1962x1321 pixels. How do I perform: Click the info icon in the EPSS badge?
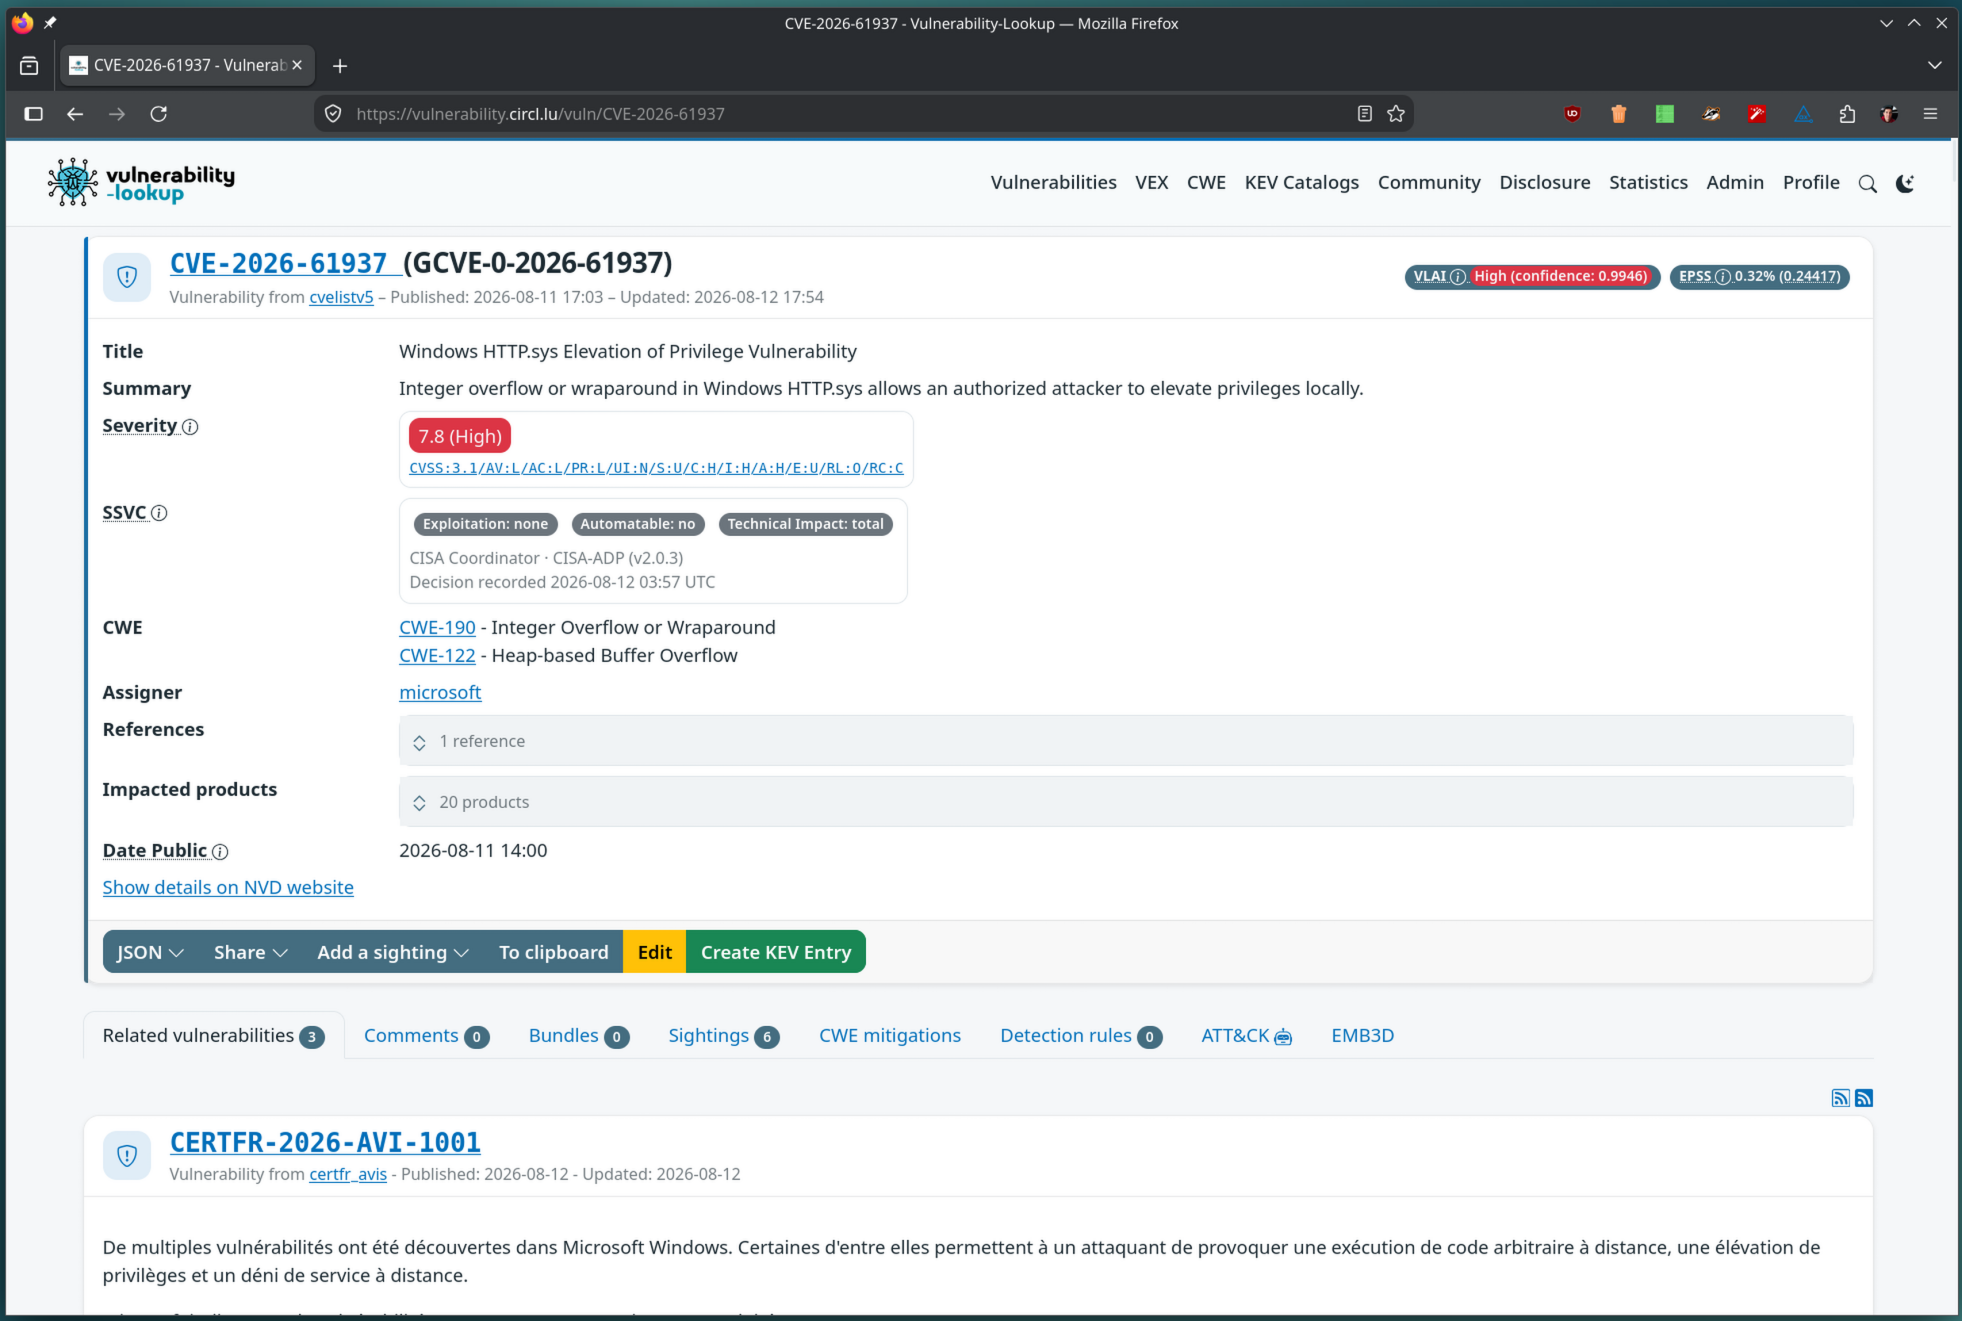[1723, 277]
